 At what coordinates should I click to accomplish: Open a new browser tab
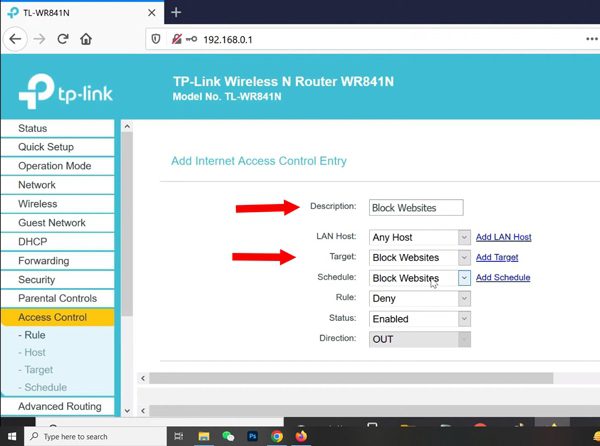coord(176,13)
